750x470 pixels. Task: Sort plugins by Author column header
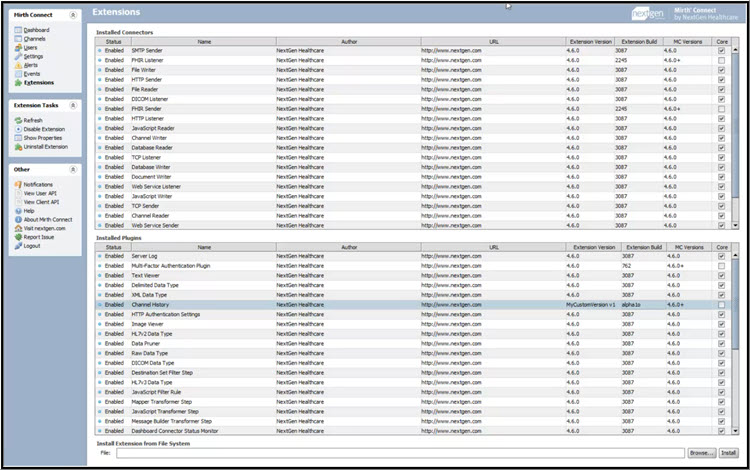349,247
